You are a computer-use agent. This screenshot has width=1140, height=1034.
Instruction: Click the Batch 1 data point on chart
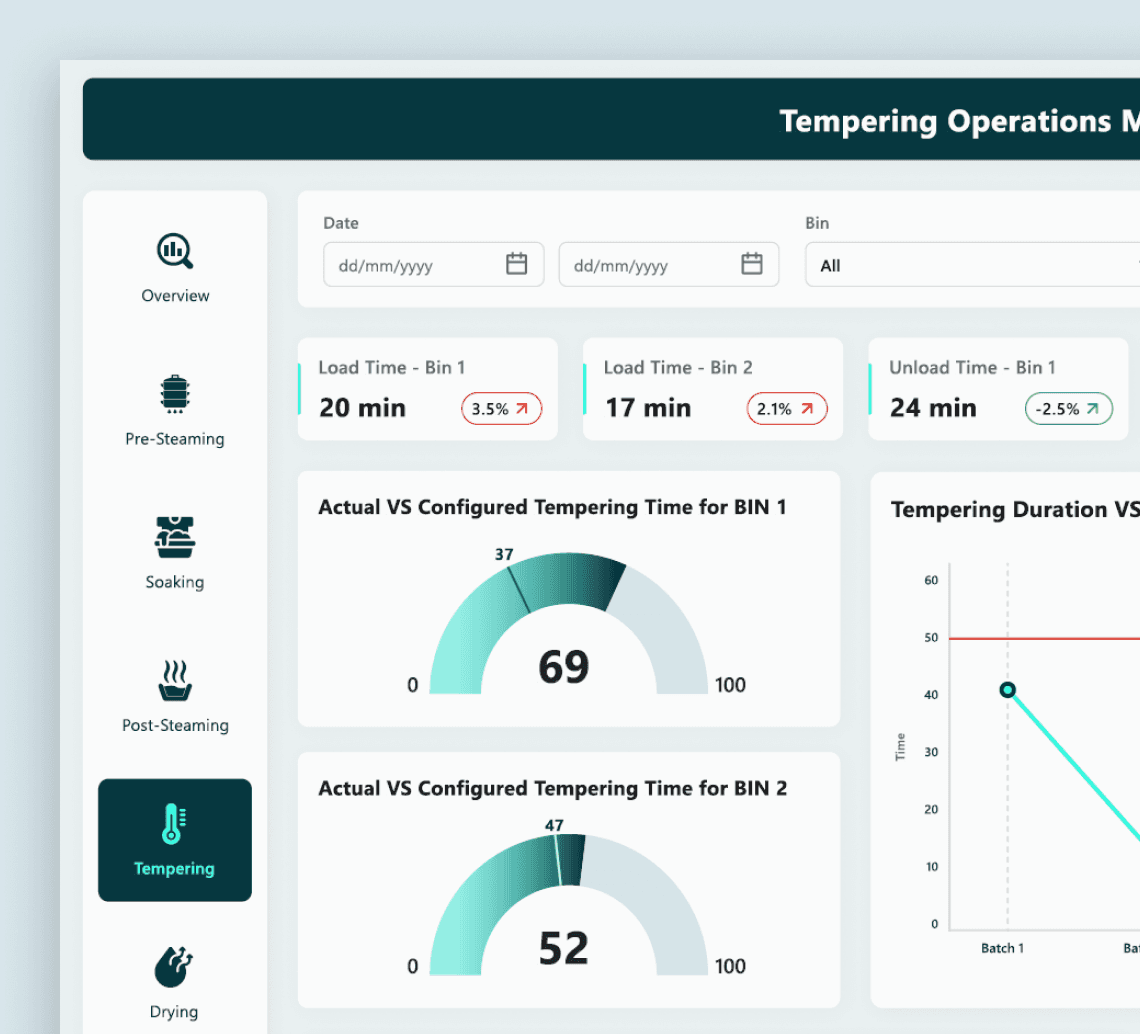pos(1007,689)
